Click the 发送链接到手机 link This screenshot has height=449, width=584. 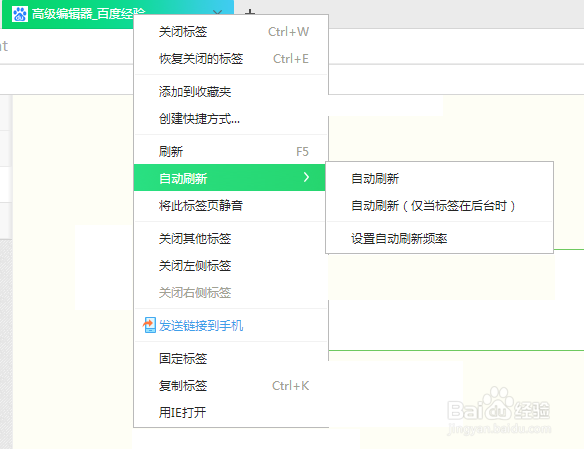point(201,326)
